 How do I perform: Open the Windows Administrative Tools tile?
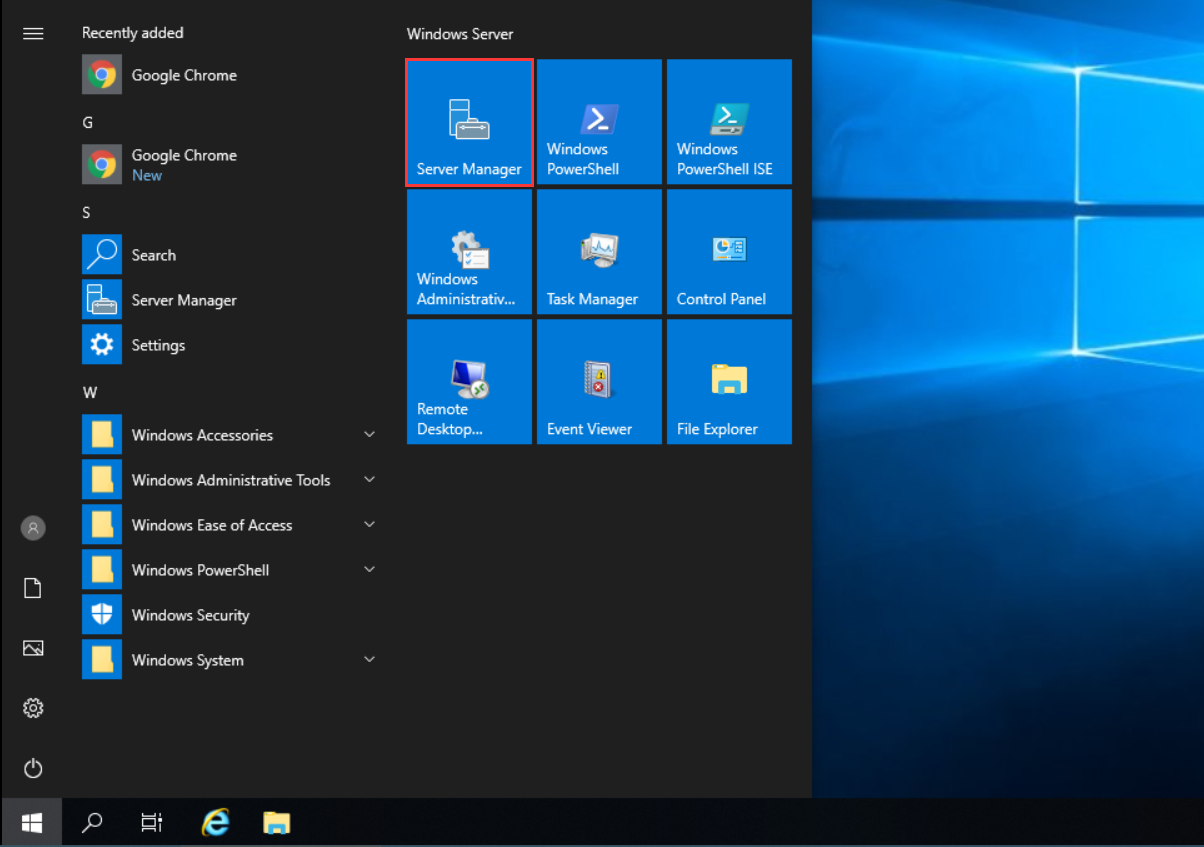pyautogui.click(x=469, y=252)
